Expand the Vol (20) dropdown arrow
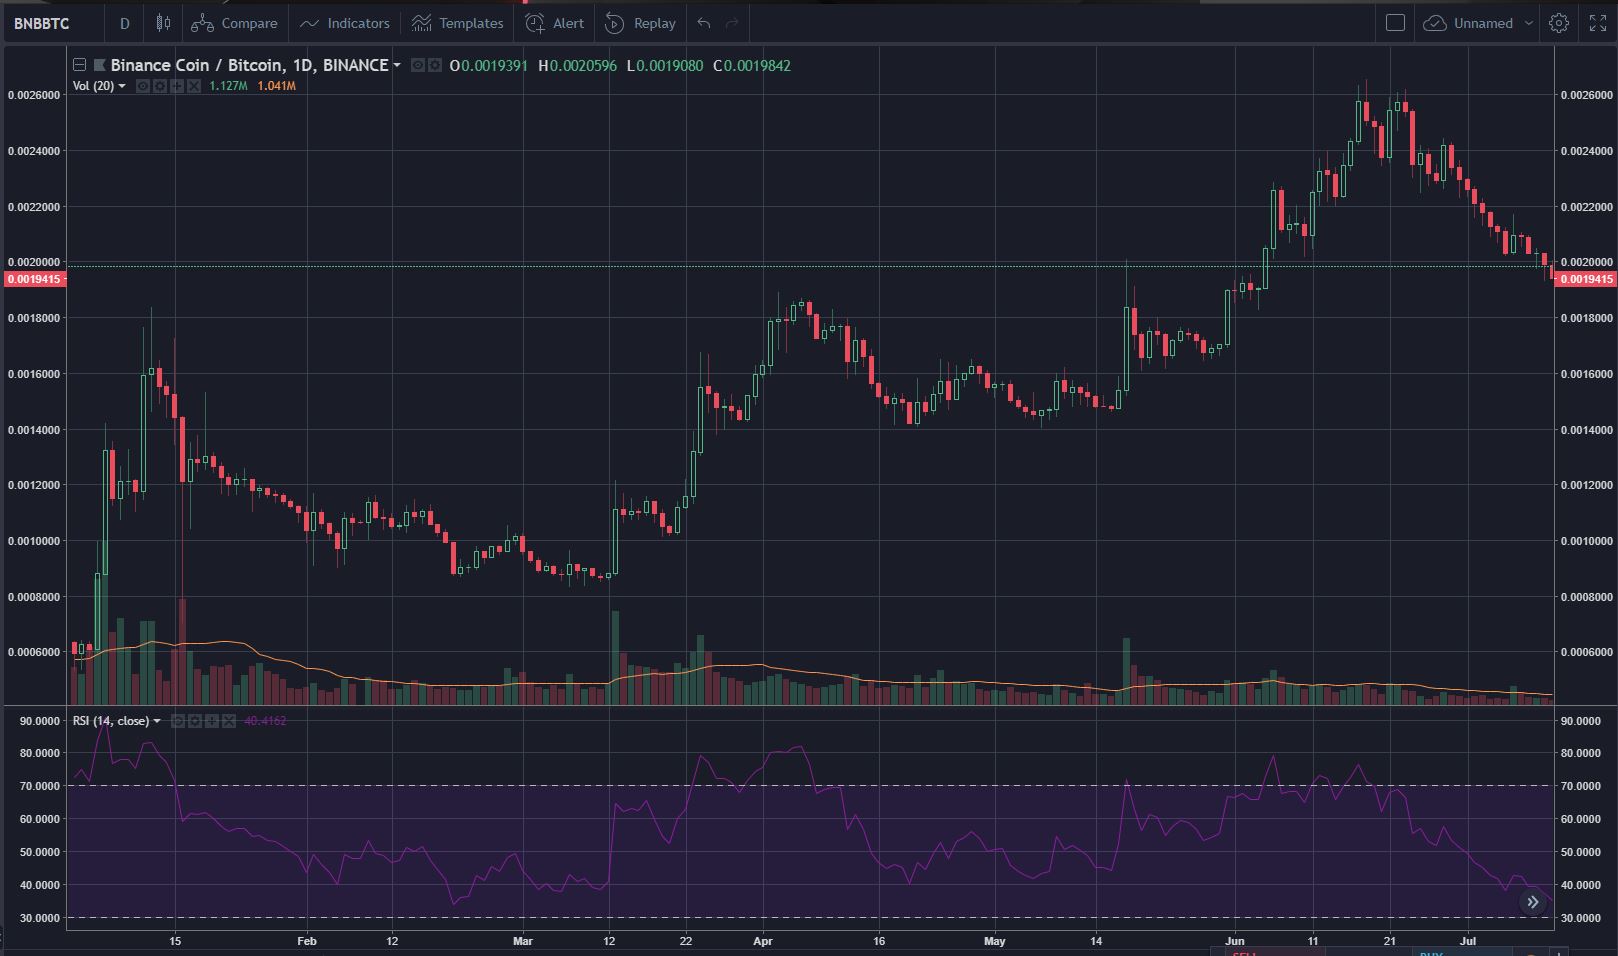1618x956 pixels. 122,86
